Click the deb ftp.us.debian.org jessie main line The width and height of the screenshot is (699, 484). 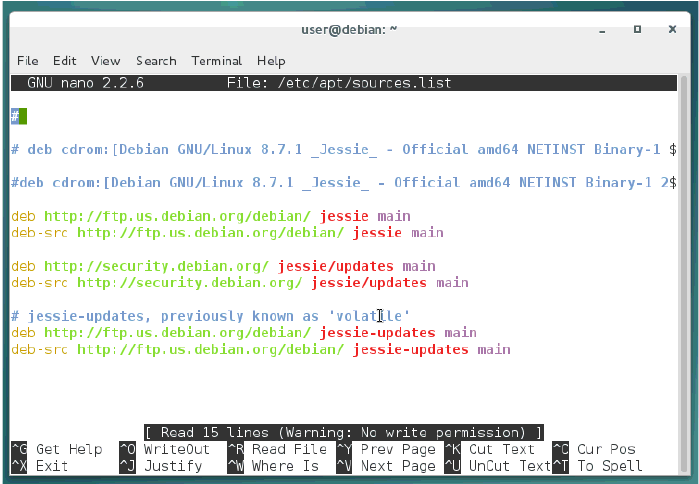click(211, 216)
